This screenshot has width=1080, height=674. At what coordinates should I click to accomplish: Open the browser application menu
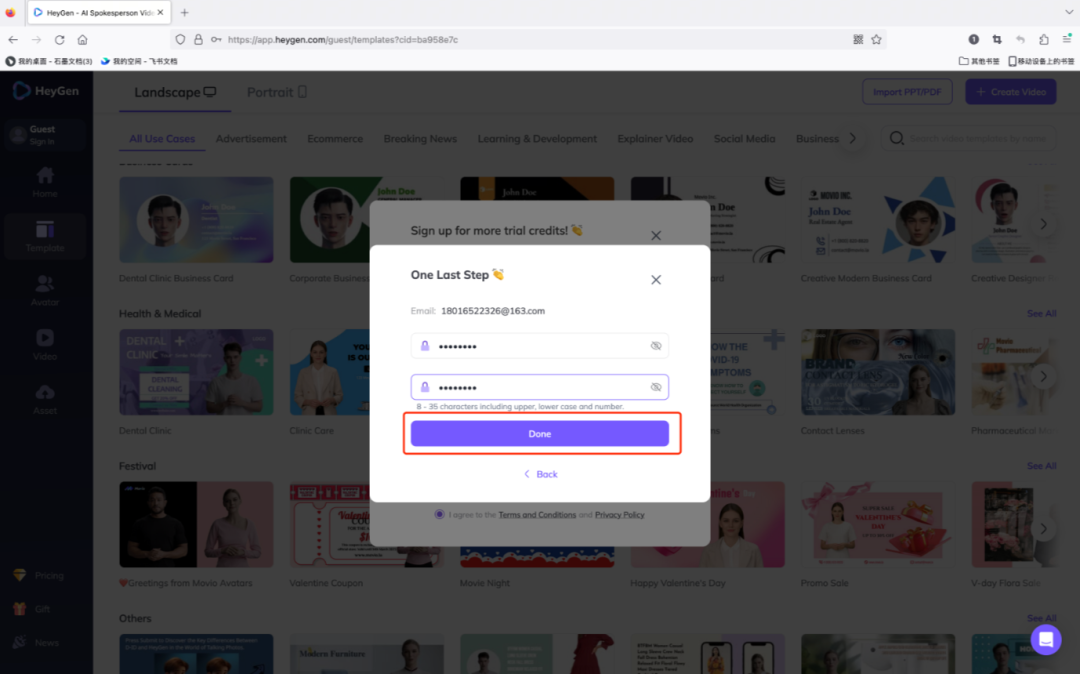pos(1066,39)
